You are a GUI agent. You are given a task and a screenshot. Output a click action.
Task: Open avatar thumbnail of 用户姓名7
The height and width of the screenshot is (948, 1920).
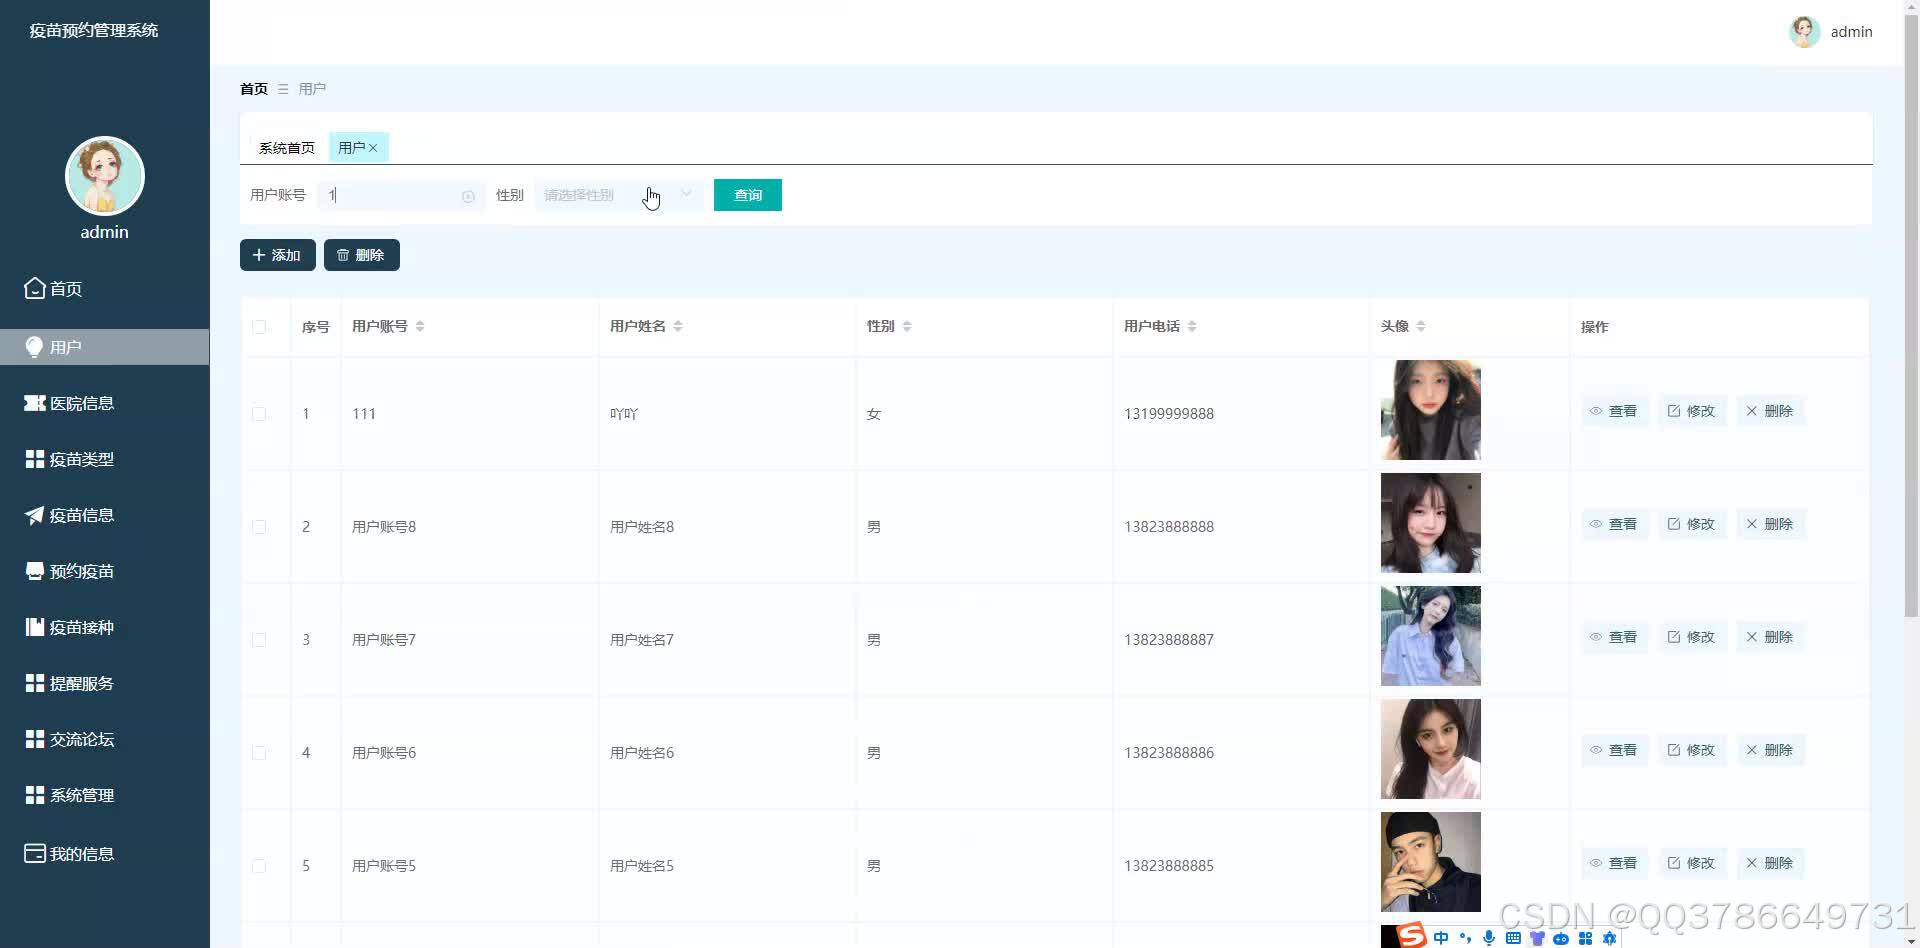coord(1431,636)
